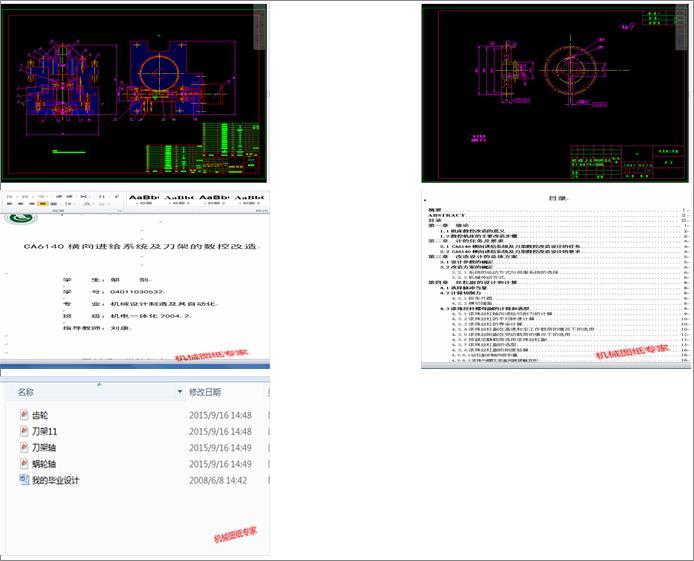Click the student number 04011030532

tap(137, 292)
